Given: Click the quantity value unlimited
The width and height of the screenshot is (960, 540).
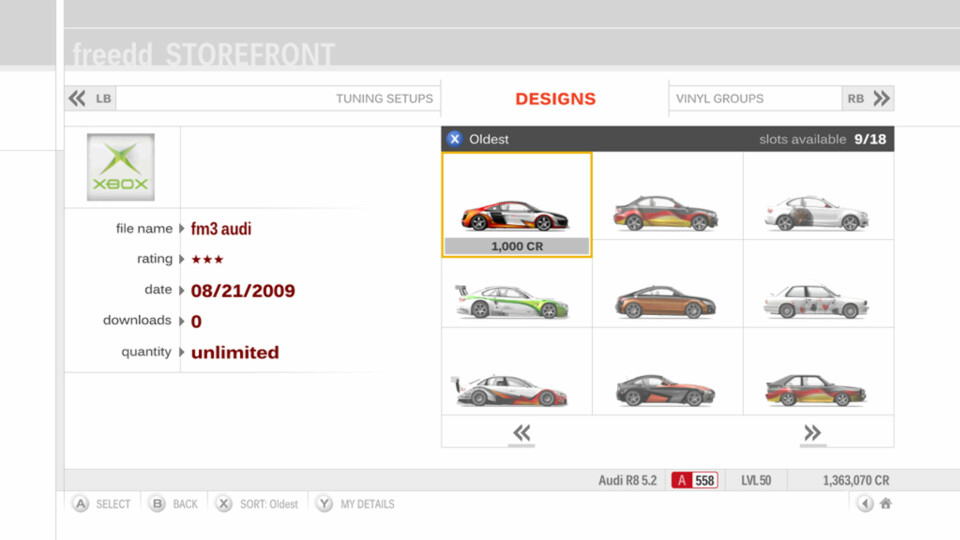Looking at the screenshot, I should pos(235,353).
